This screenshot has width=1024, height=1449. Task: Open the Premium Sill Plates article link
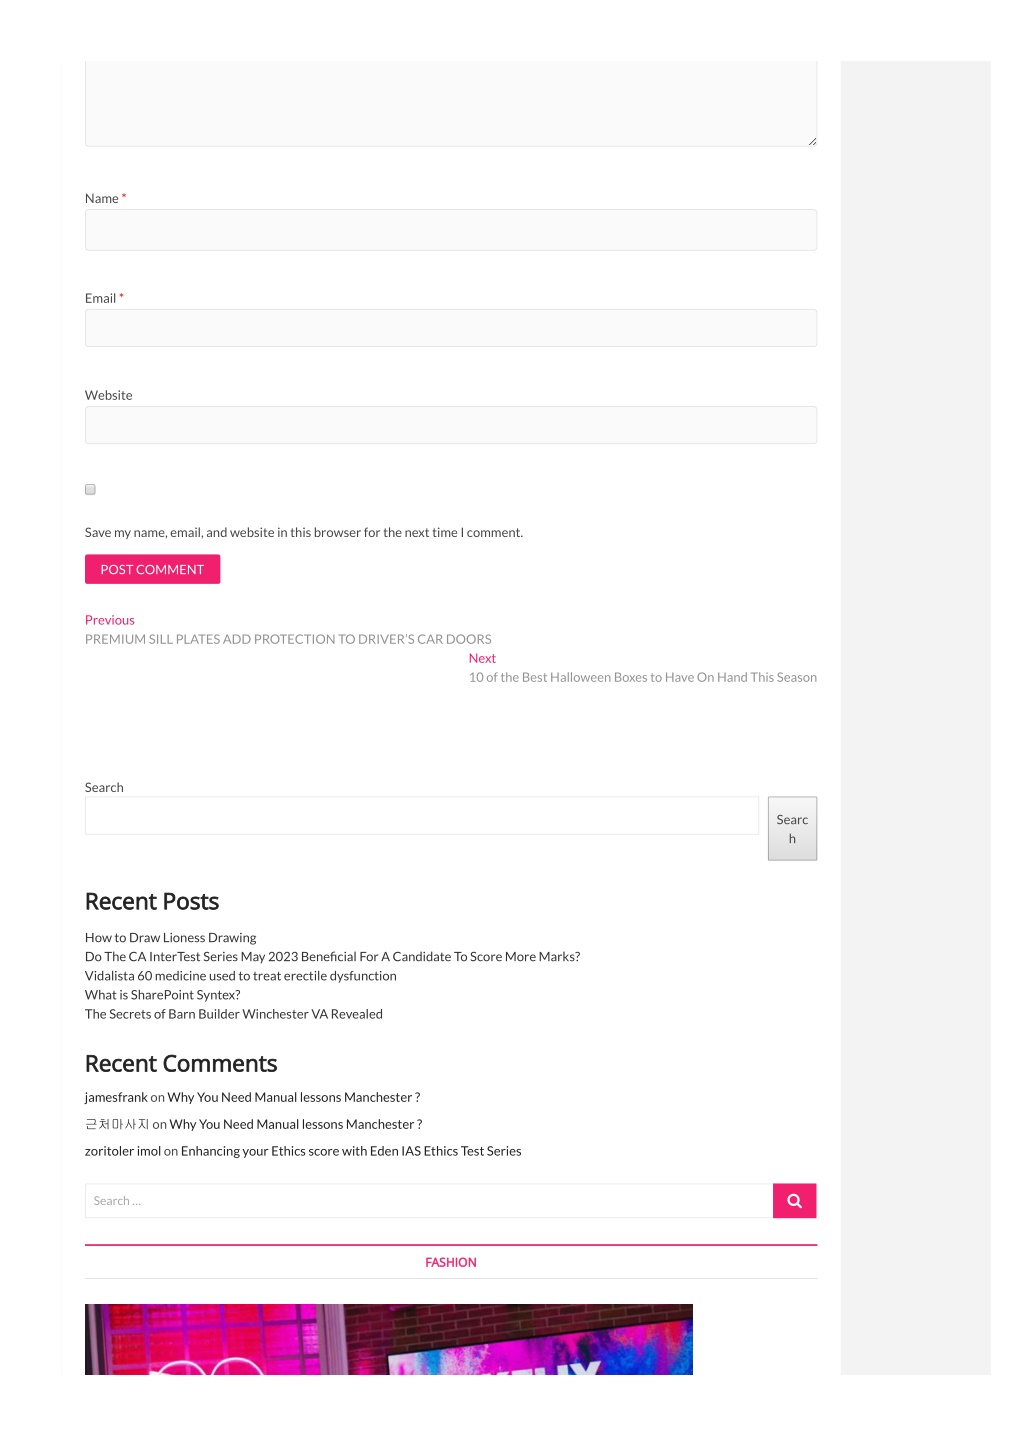[x=288, y=639]
